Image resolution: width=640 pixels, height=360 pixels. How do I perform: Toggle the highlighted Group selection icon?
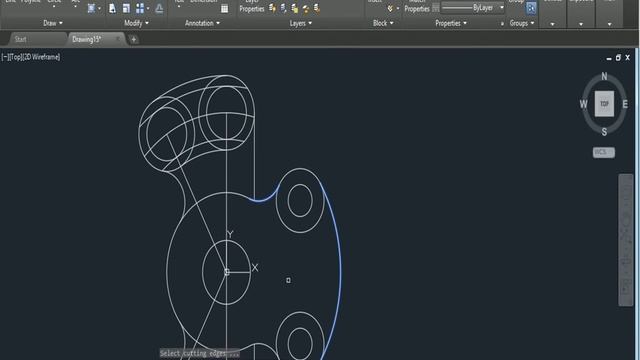(531, 8)
